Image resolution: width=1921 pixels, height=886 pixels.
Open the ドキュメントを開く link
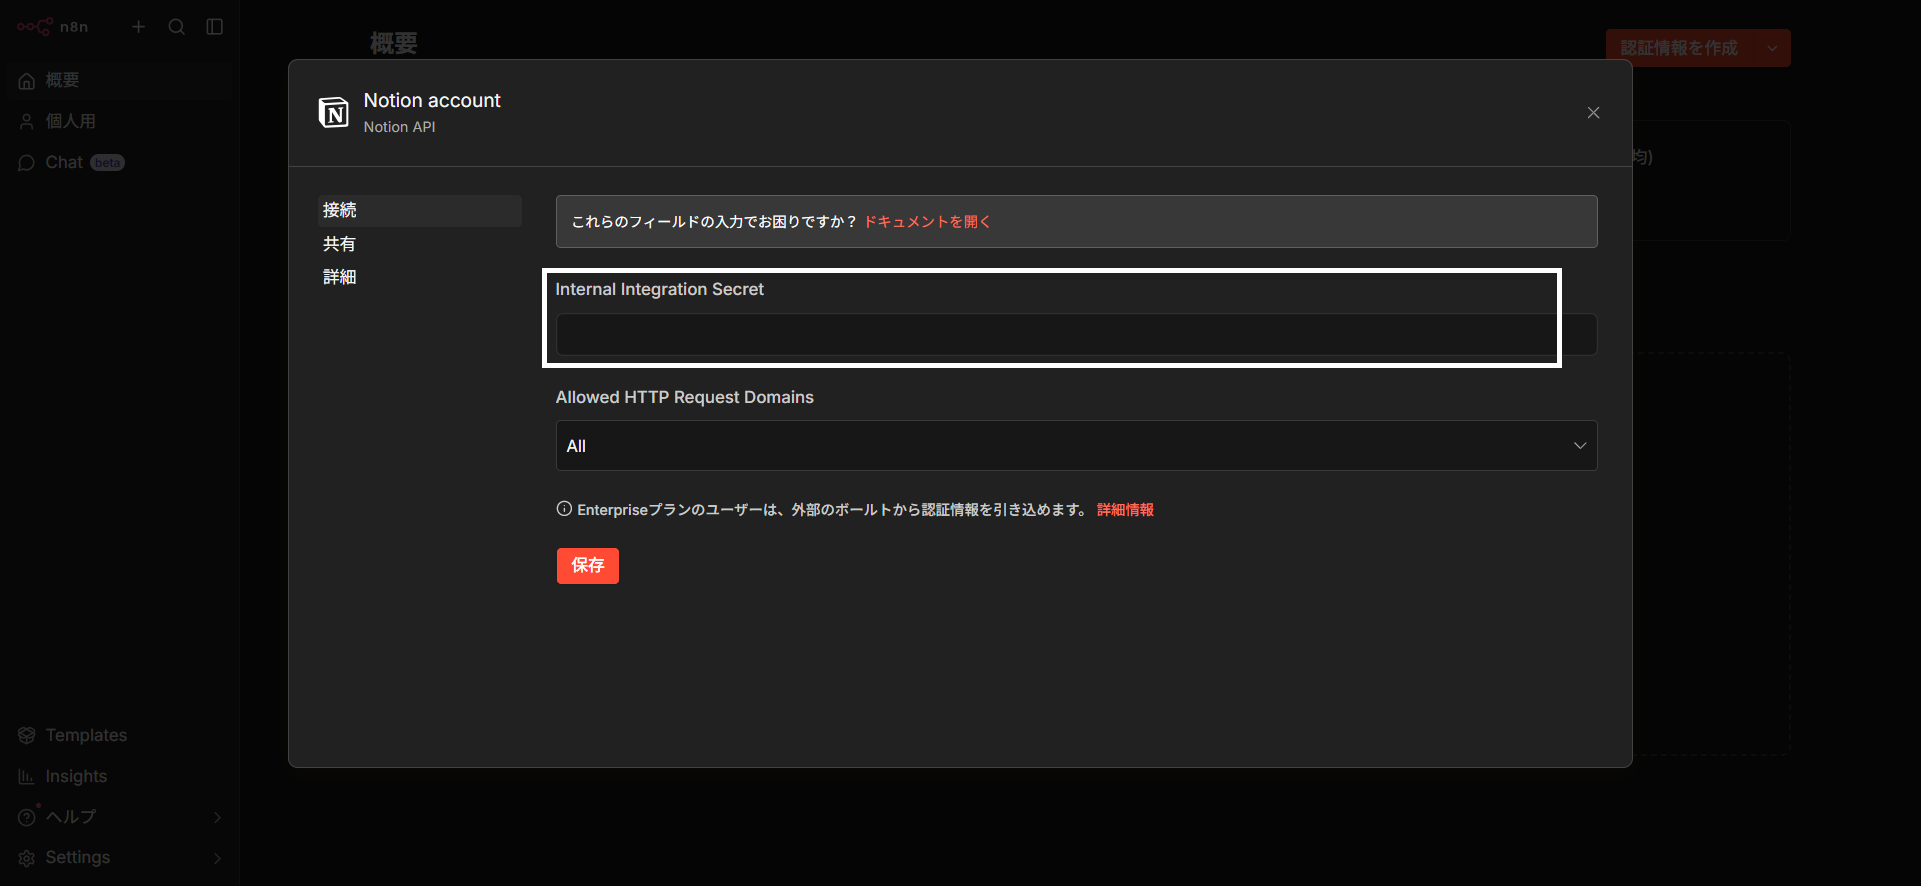coord(927,222)
